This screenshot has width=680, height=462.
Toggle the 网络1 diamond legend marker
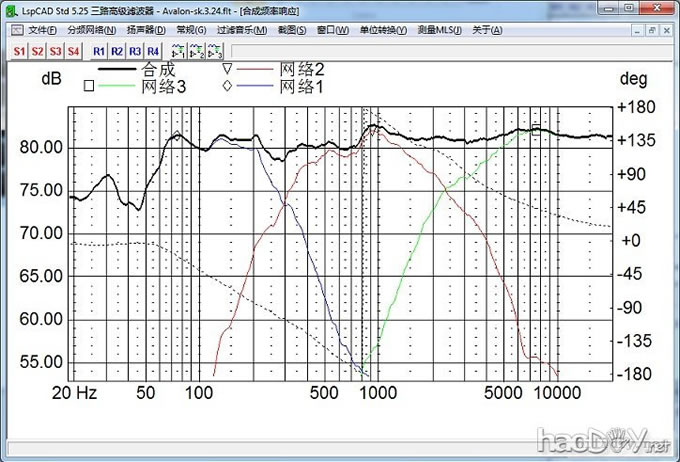[227, 87]
